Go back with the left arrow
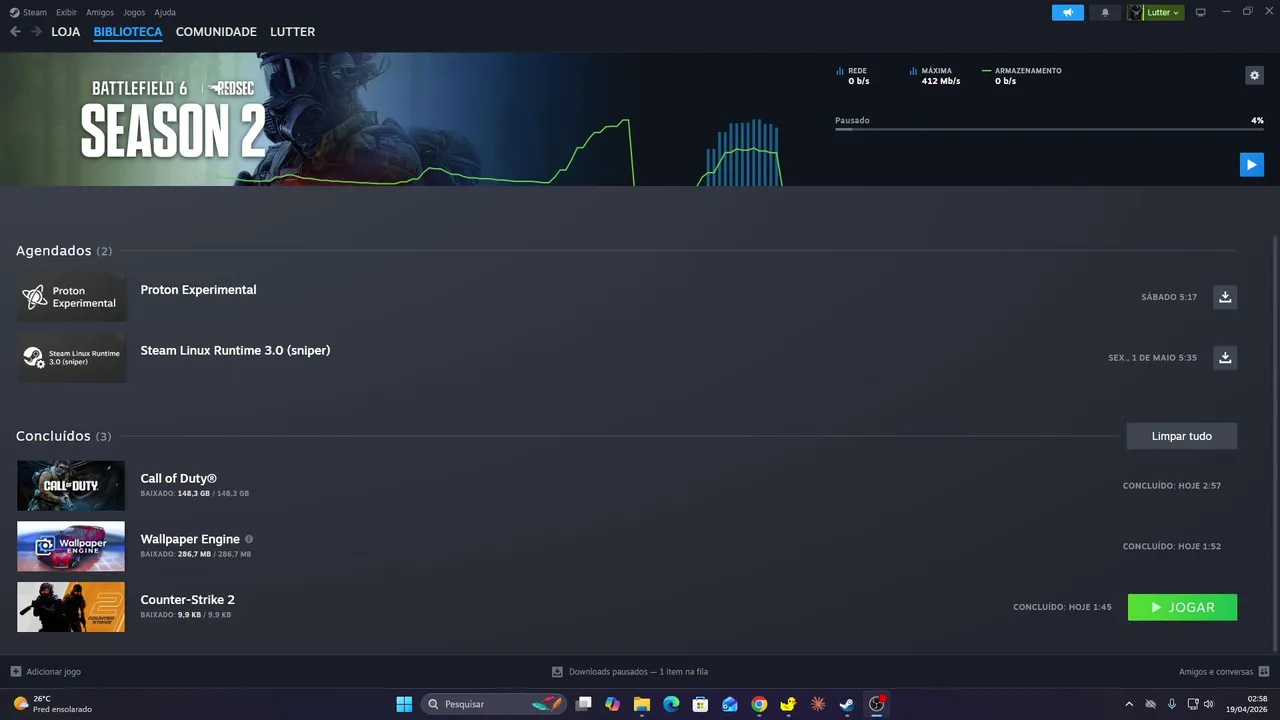Screen dimensions: 1280x720 [15, 32]
